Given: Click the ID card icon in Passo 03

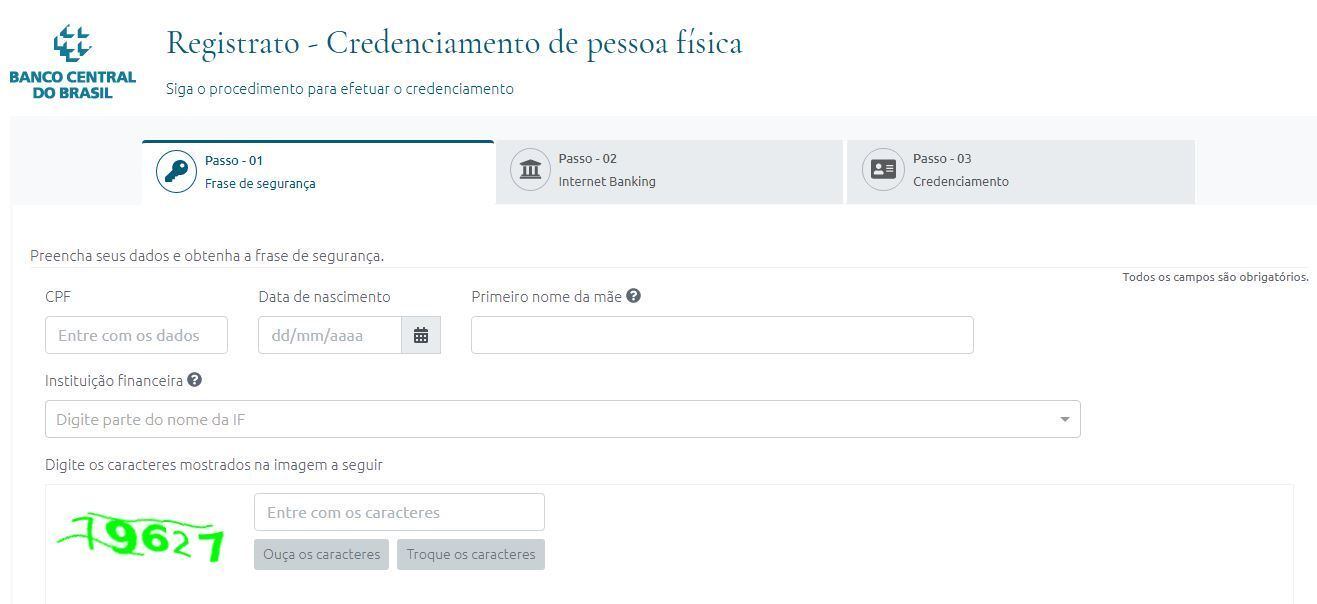Looking at the screenshot, I should coord(883,170).
